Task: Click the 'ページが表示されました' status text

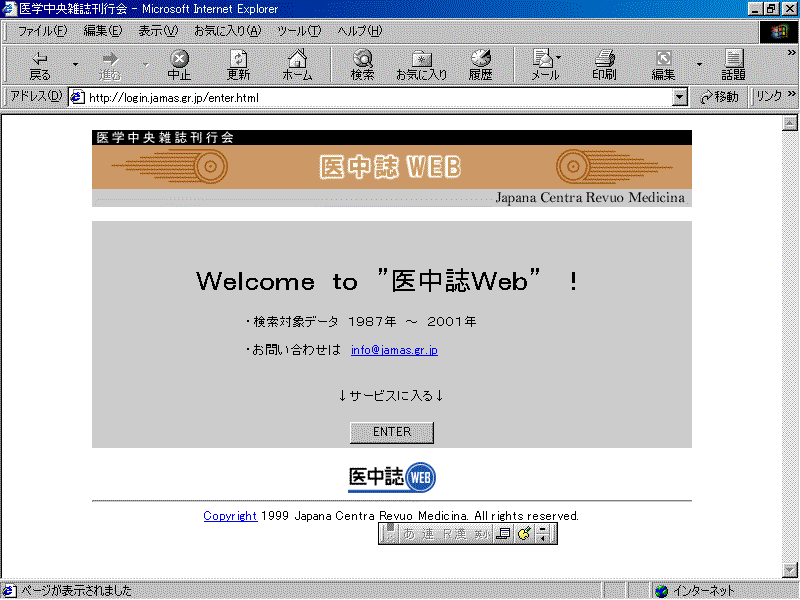Action: [77, 591]
